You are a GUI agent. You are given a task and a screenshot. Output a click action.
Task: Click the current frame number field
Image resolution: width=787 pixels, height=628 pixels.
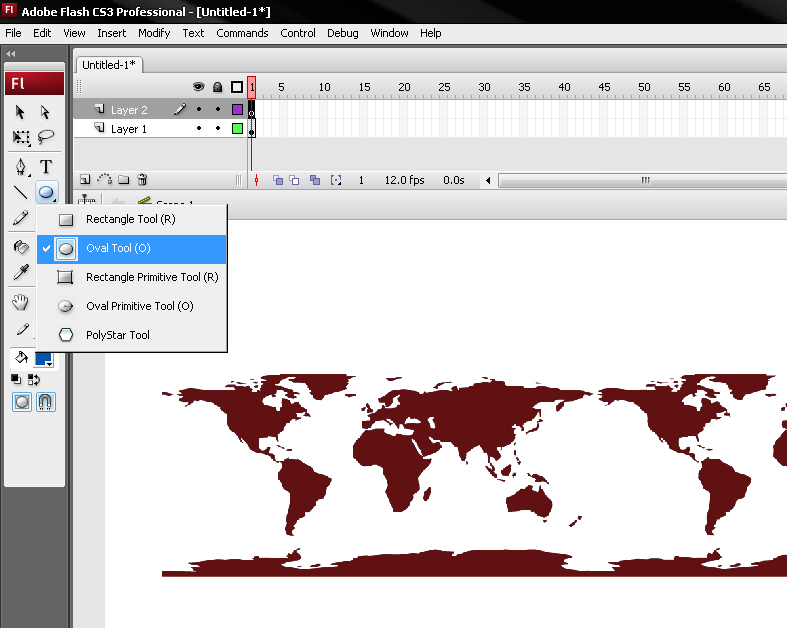pos(361,180)
